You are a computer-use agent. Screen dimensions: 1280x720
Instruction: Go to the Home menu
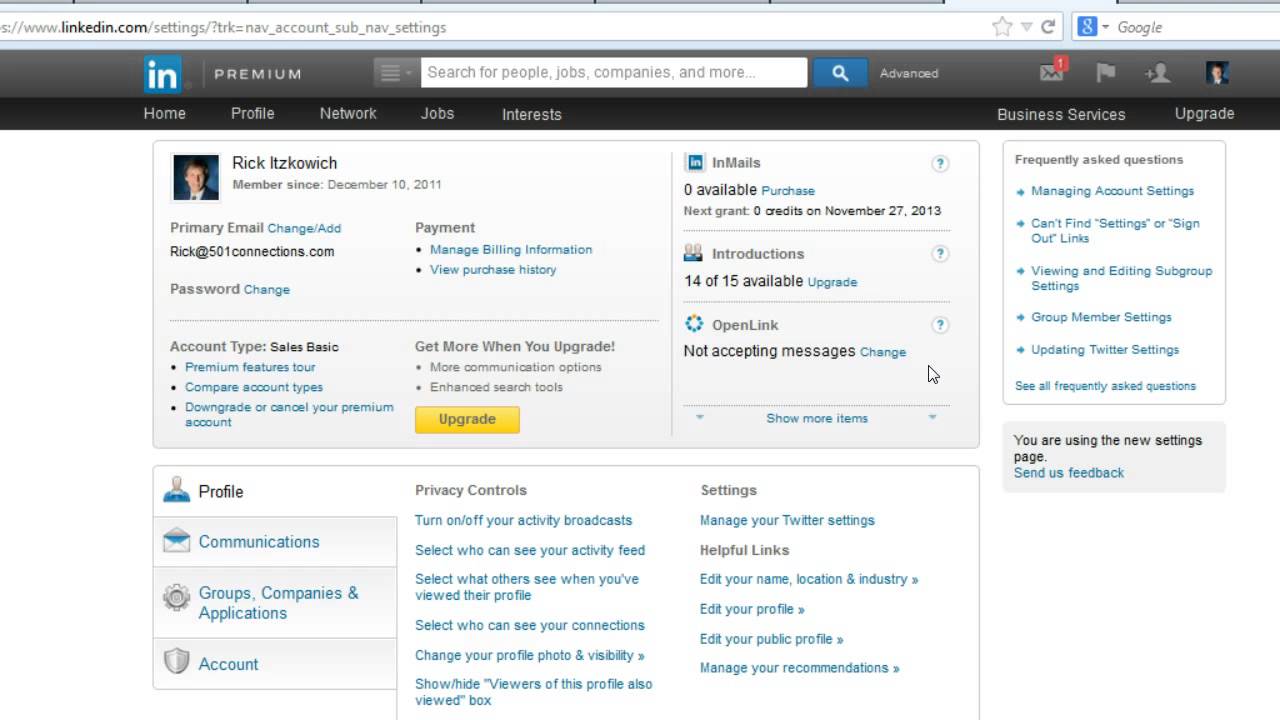(x=165, y=114)
